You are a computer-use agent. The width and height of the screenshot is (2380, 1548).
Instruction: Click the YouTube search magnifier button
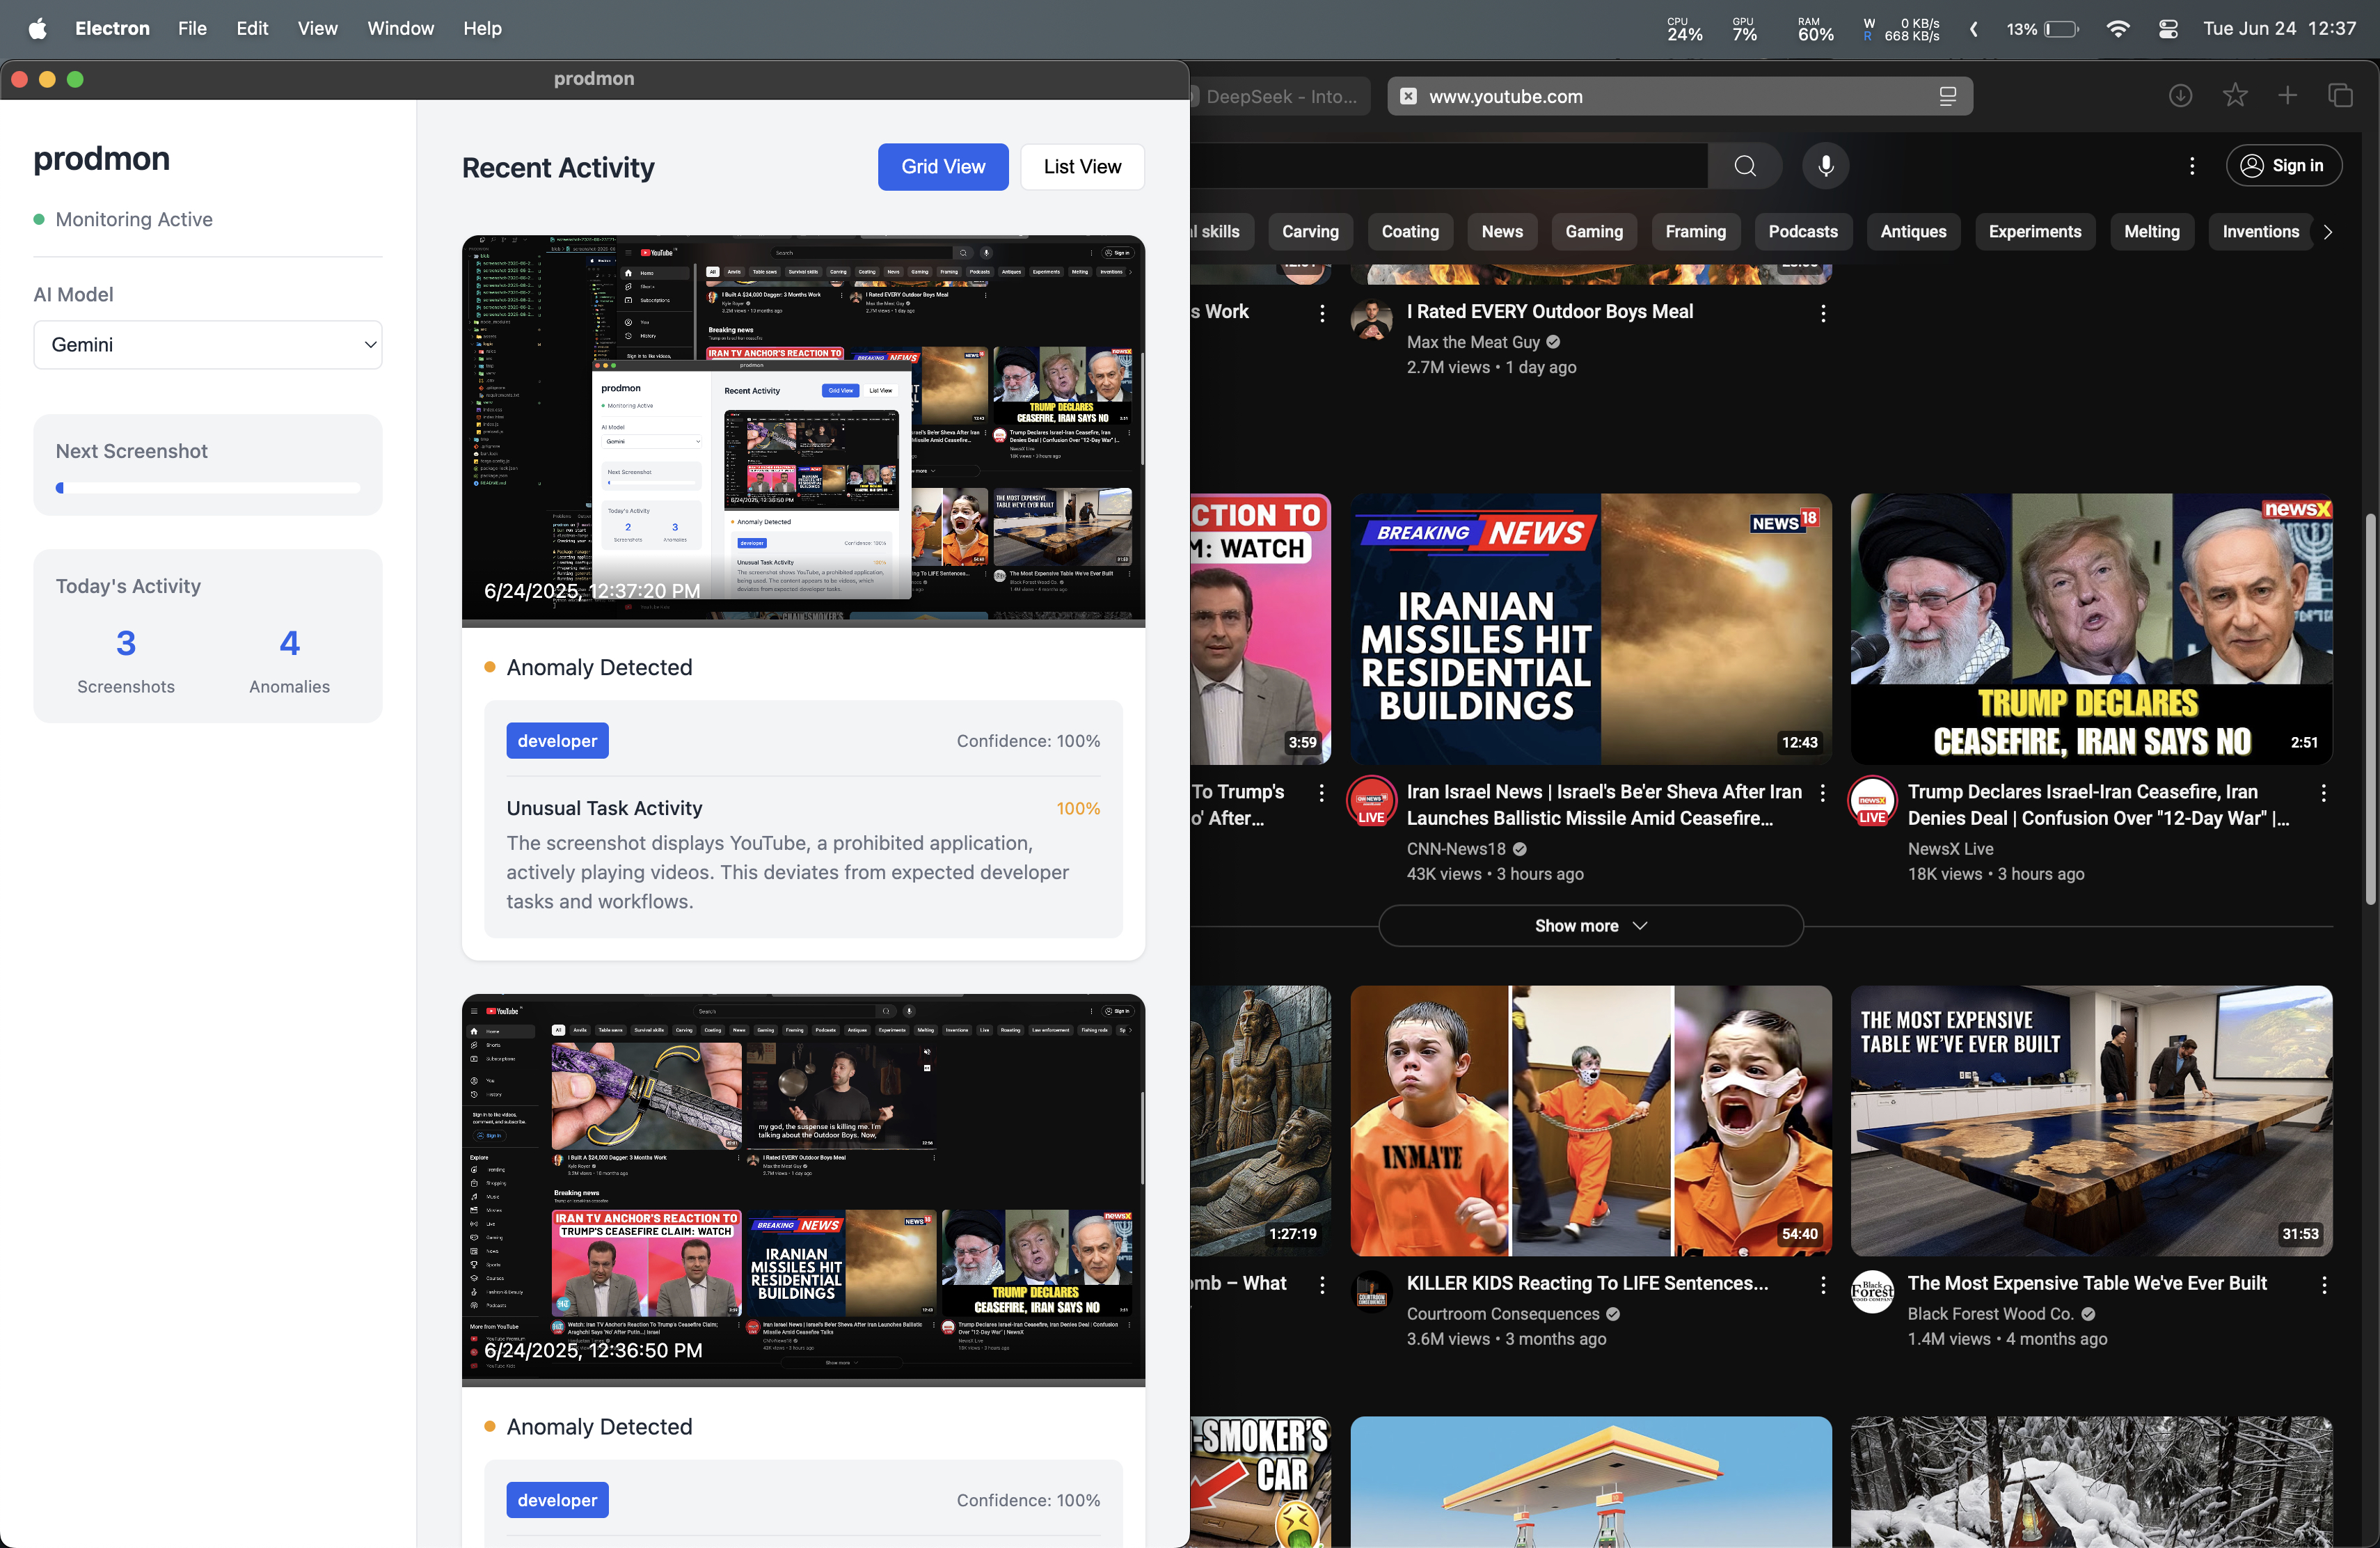1745,166
